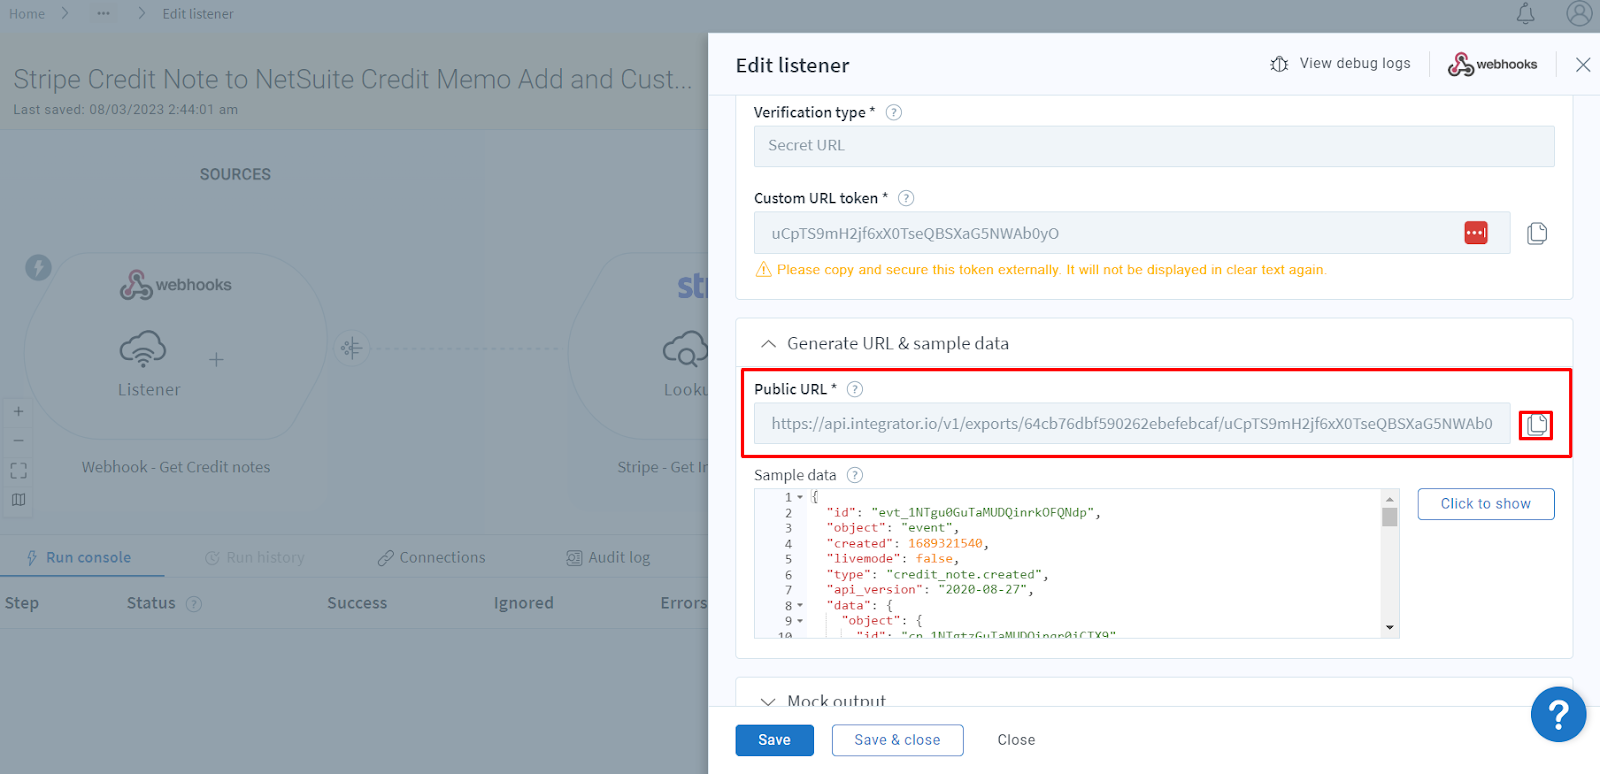Open help for Public URL
The image size is (1600, 774).
[855, 389]
